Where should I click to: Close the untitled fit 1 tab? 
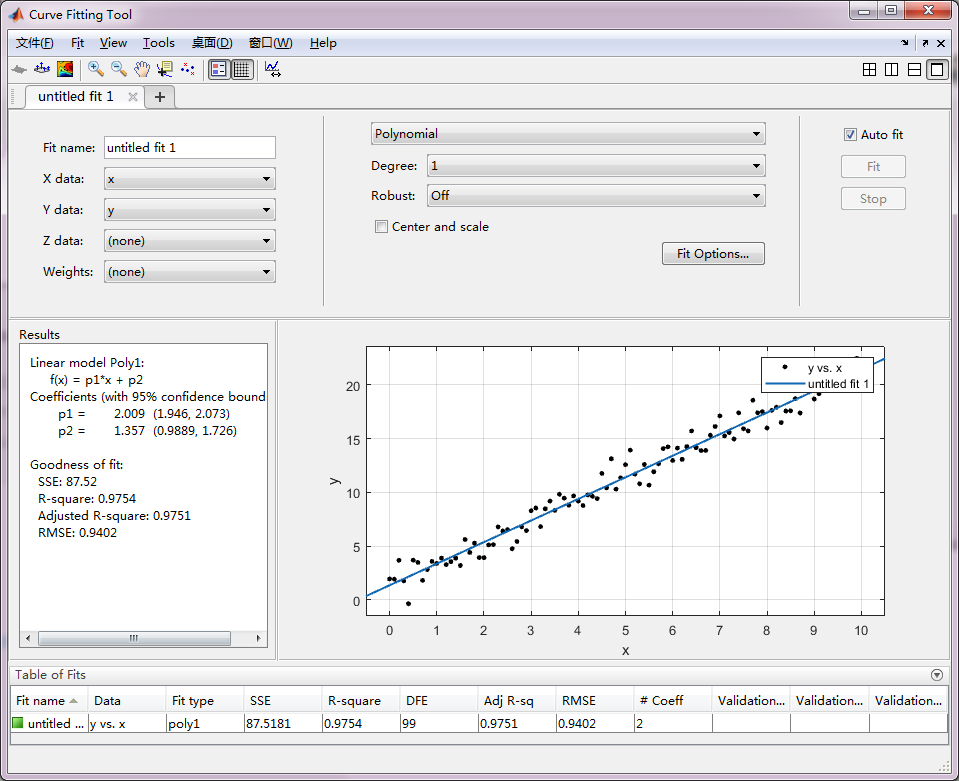tap(133, 97)
